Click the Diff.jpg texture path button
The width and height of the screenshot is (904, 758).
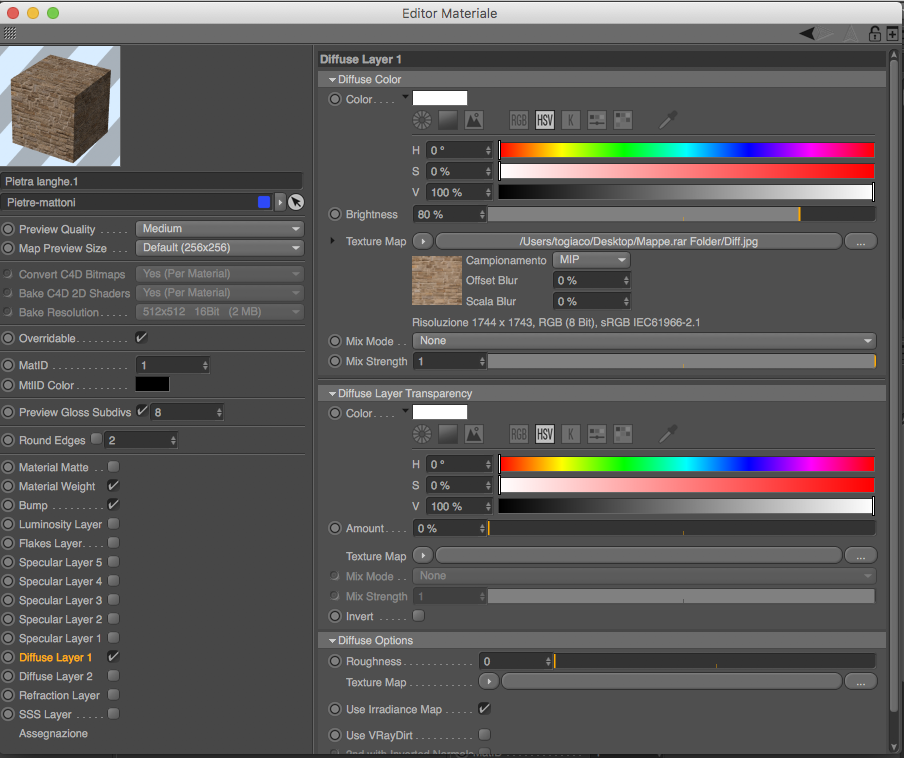click(638, 241)
